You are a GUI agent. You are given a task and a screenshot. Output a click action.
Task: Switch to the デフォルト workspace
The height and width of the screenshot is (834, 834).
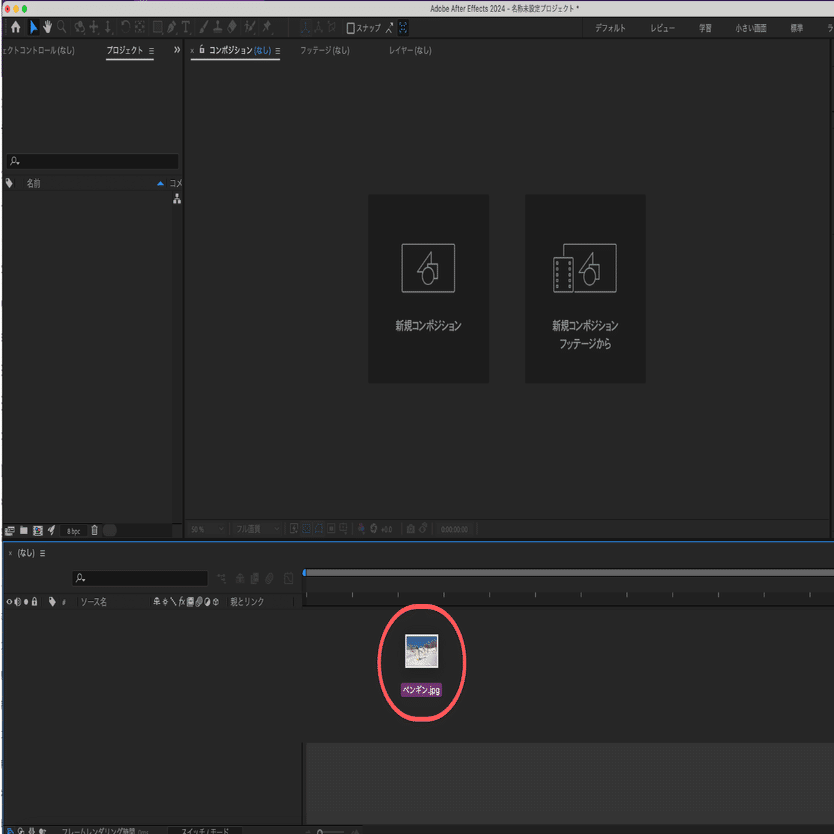pos(610,28)
